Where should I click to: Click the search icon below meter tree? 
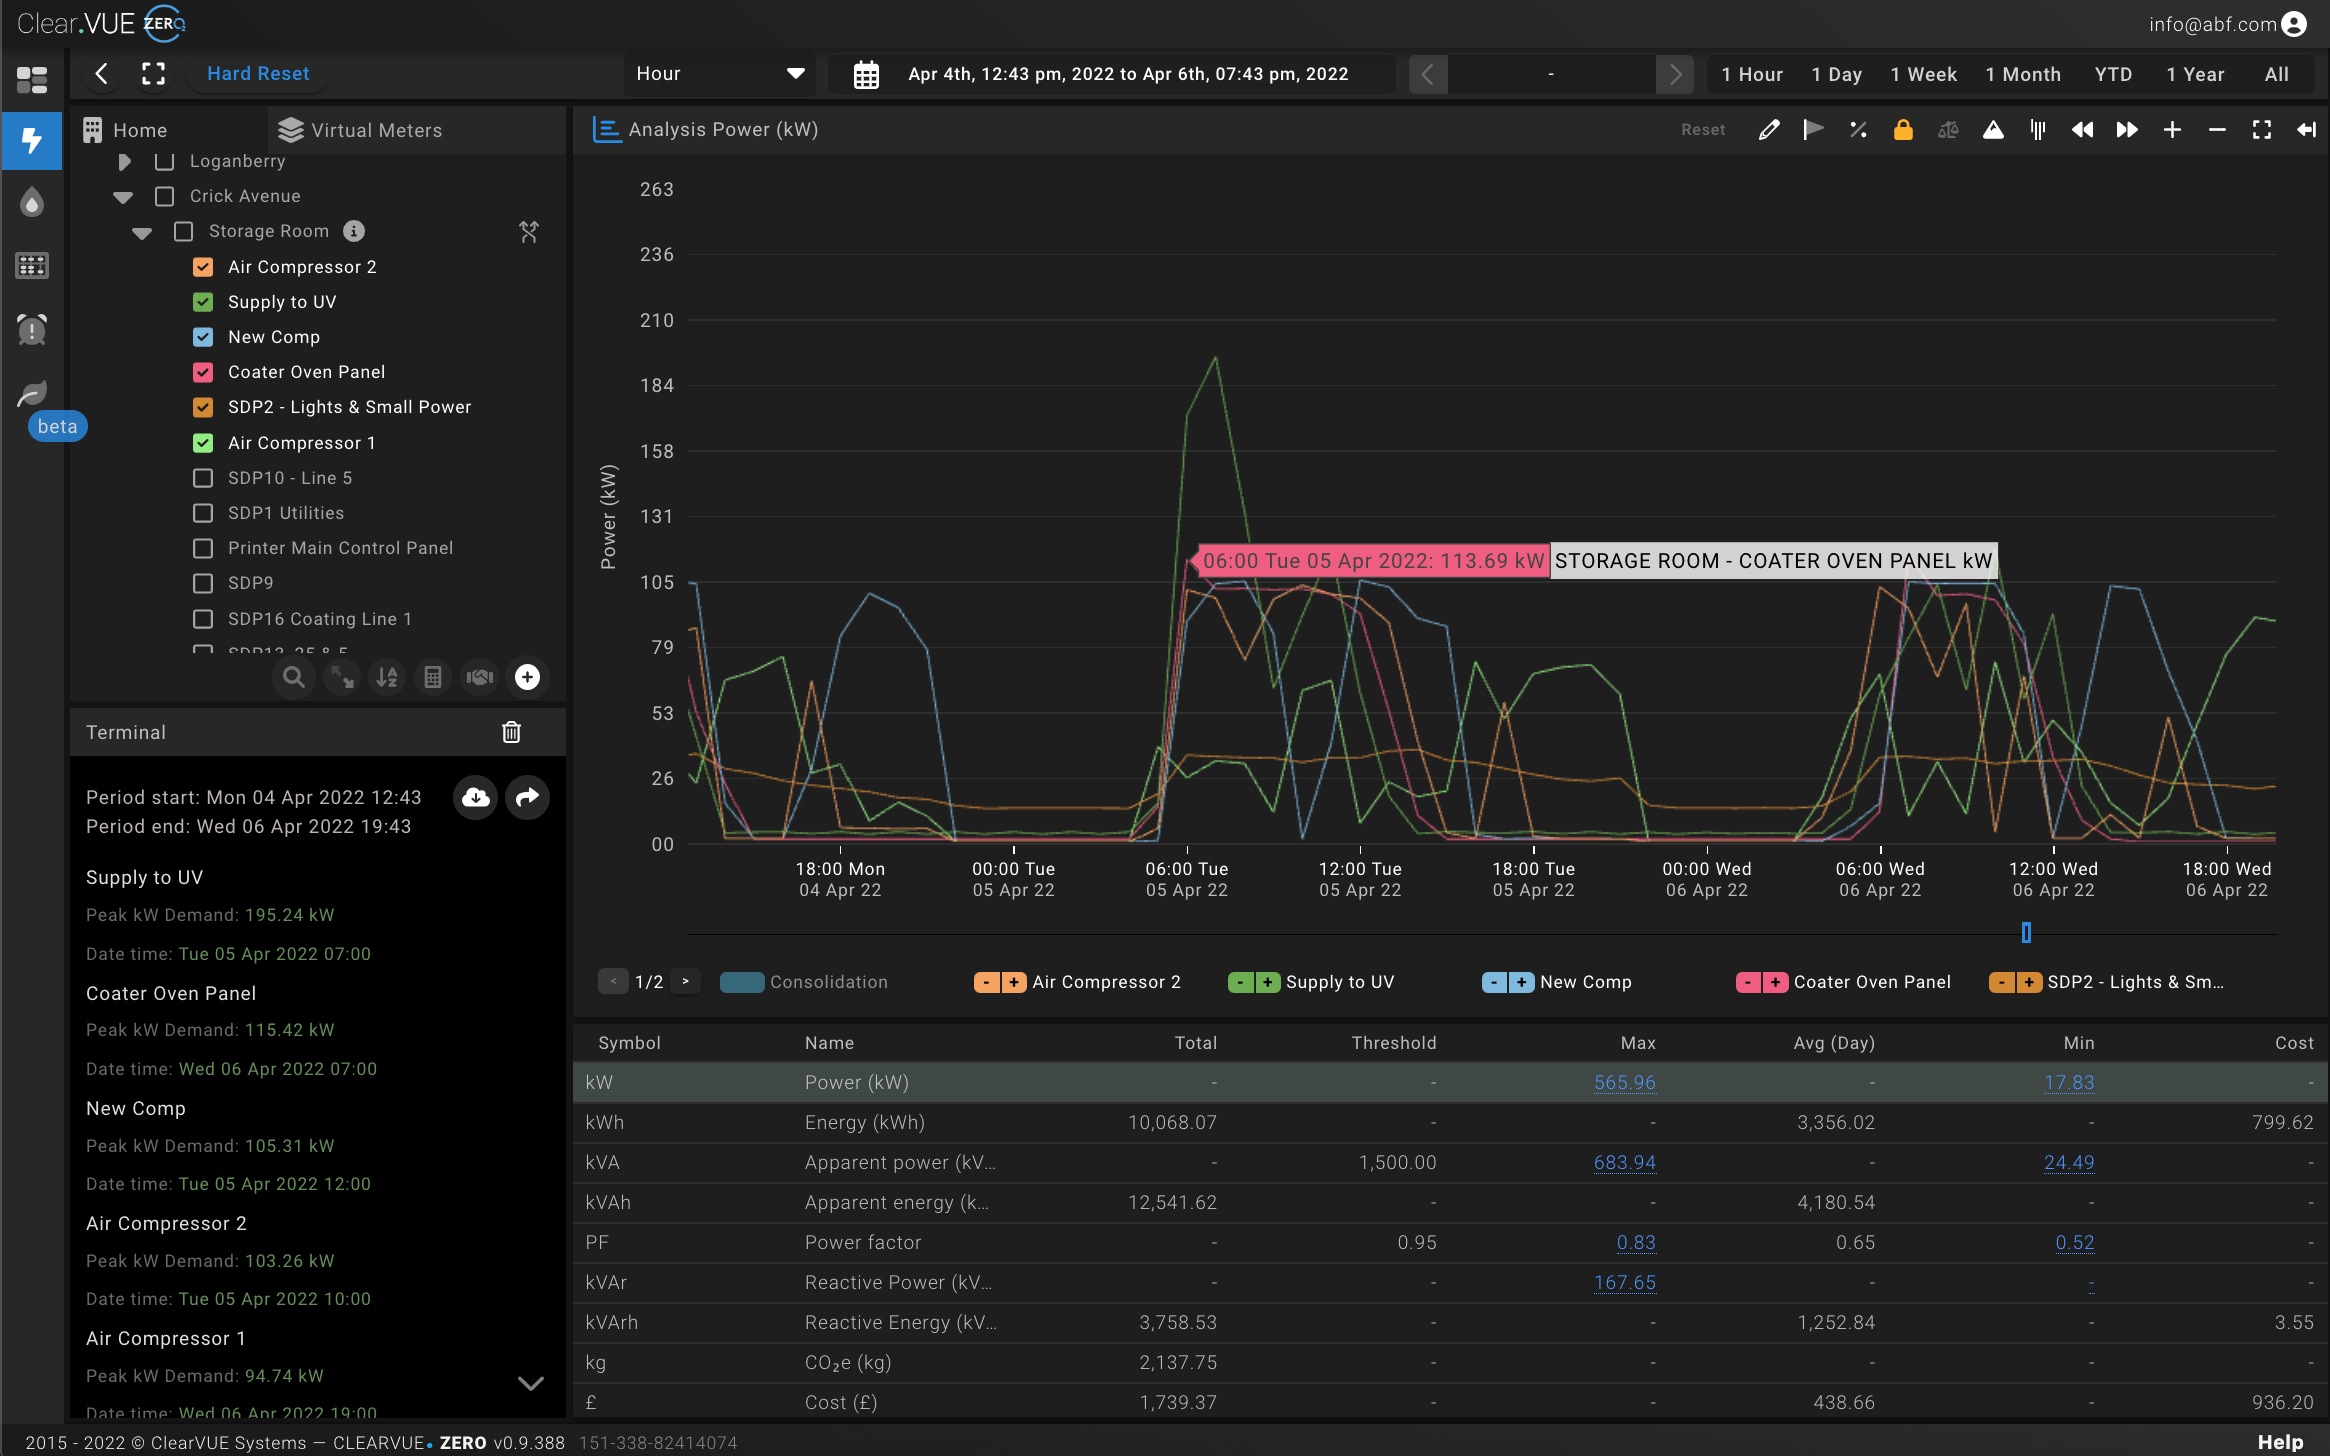point(293,677)
